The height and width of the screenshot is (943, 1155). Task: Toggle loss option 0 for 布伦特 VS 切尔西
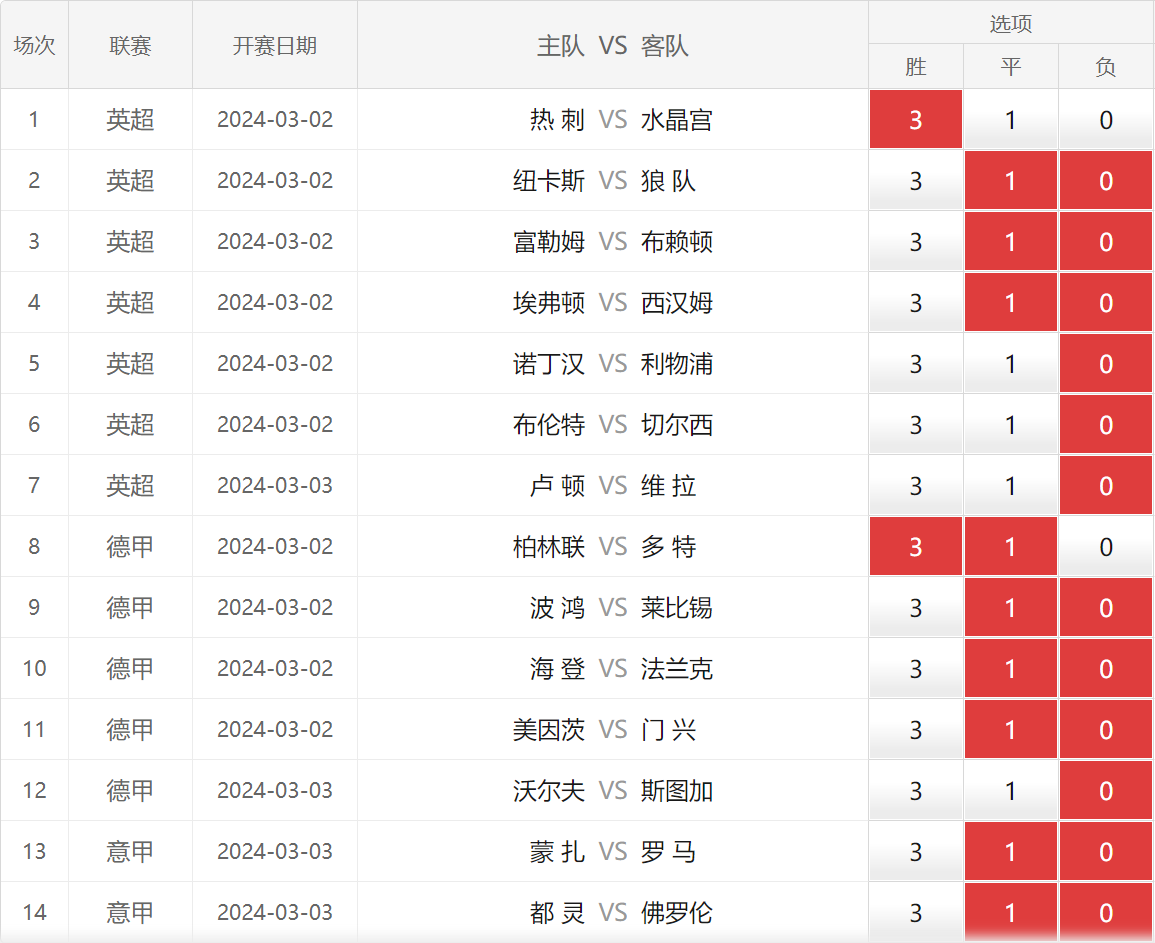point(1106,424)
